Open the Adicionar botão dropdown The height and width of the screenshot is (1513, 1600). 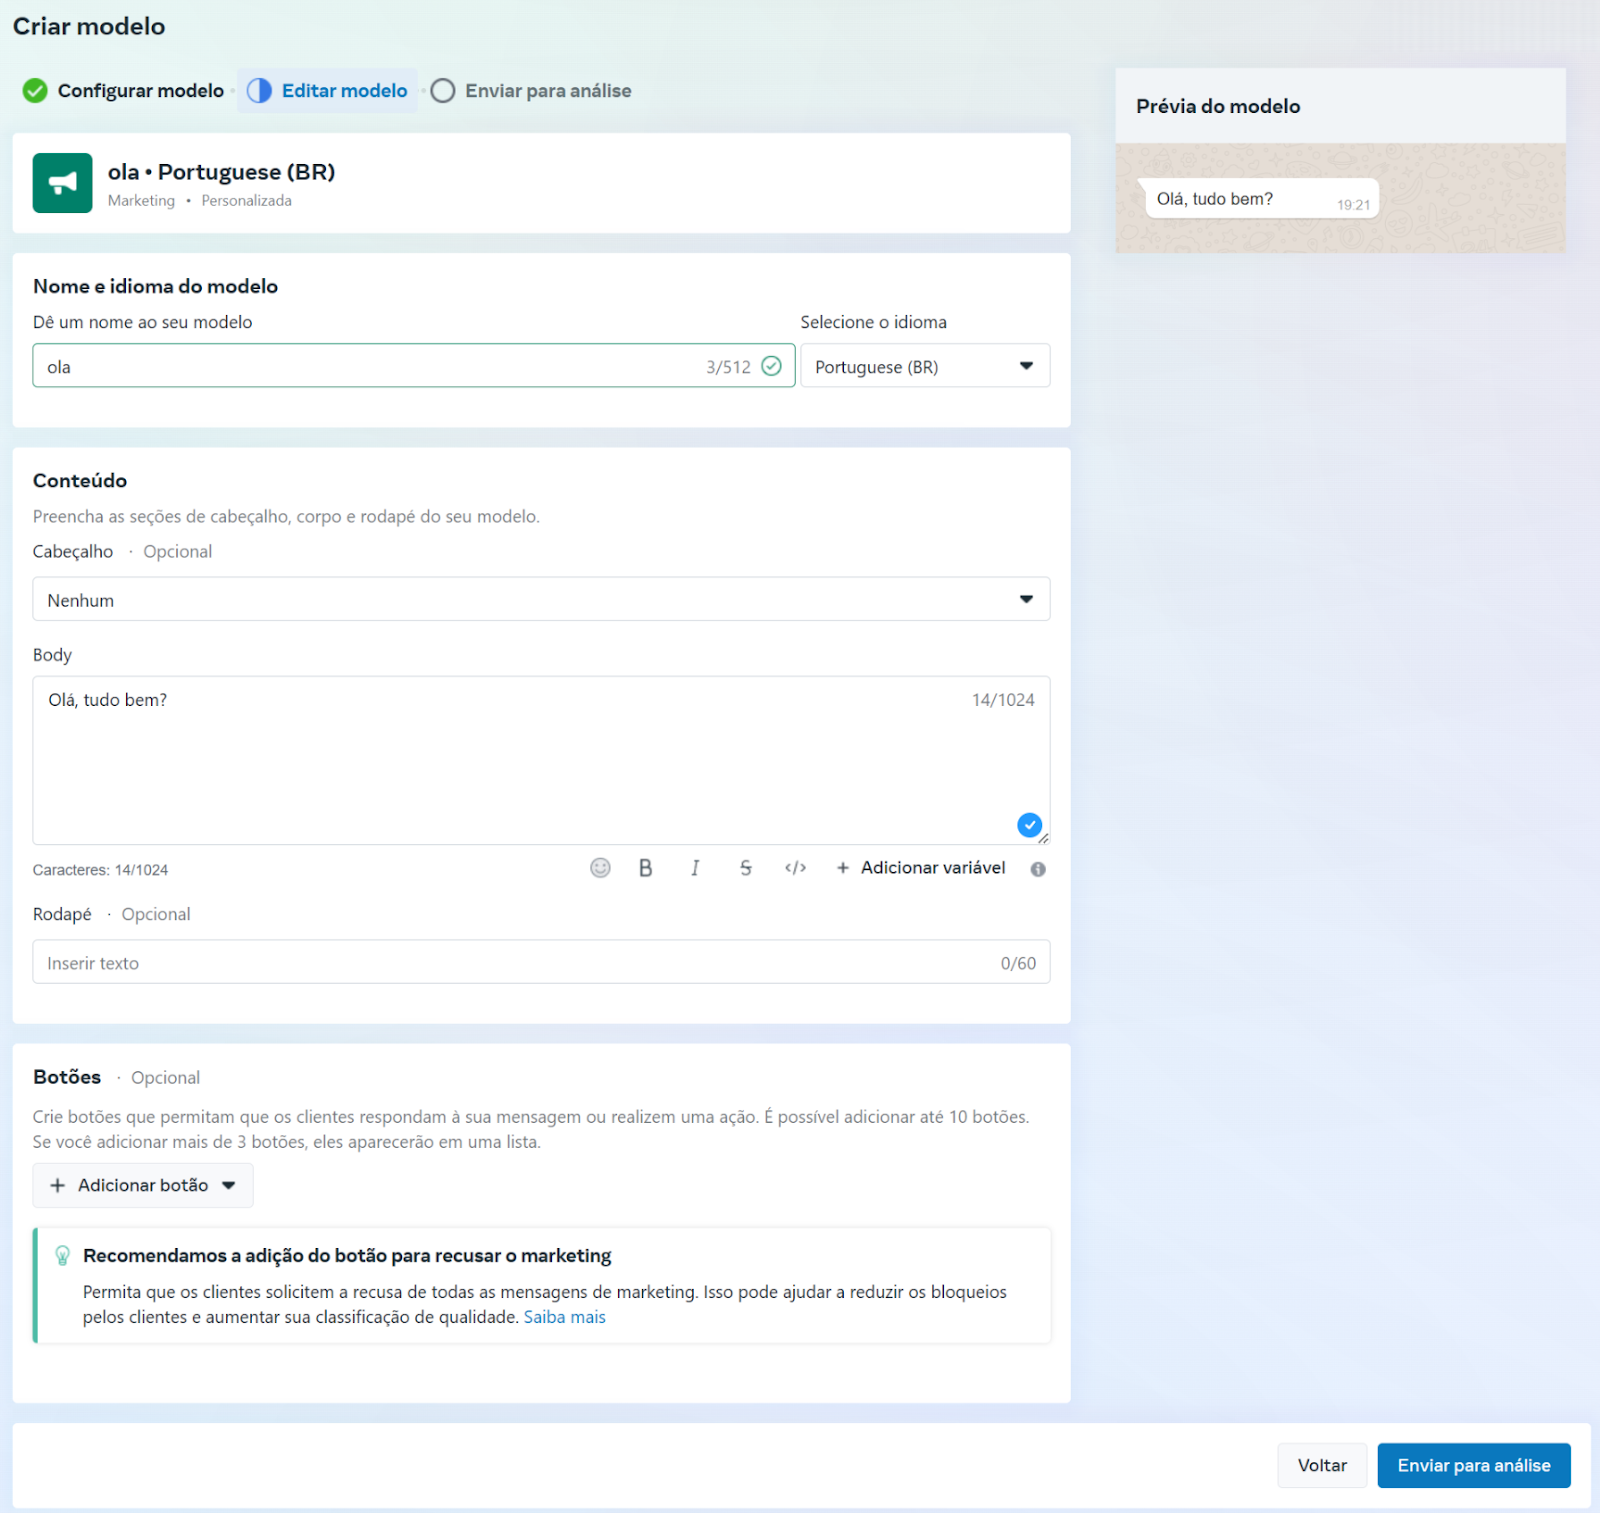point(143,1185)
